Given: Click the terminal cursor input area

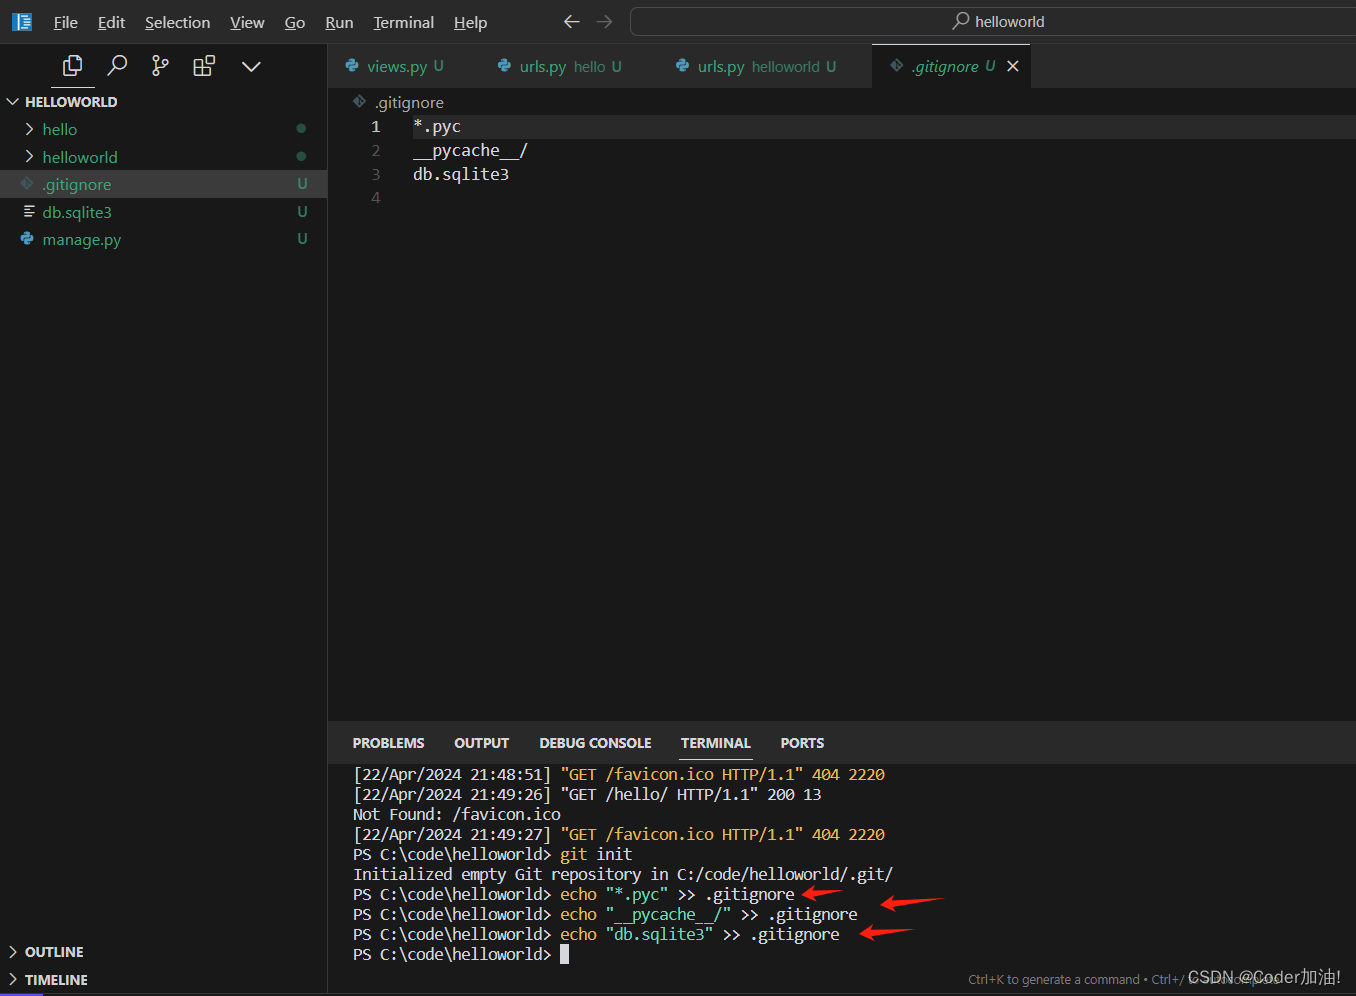Looking at the screenshot, I should point(566,954).
